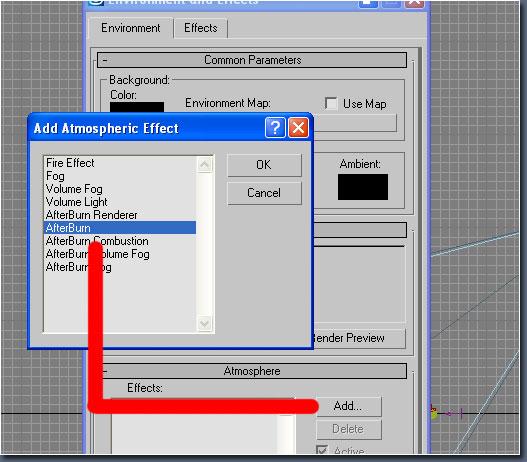
Task: Open the Ambient black color swatch
Action: [363, 187]
